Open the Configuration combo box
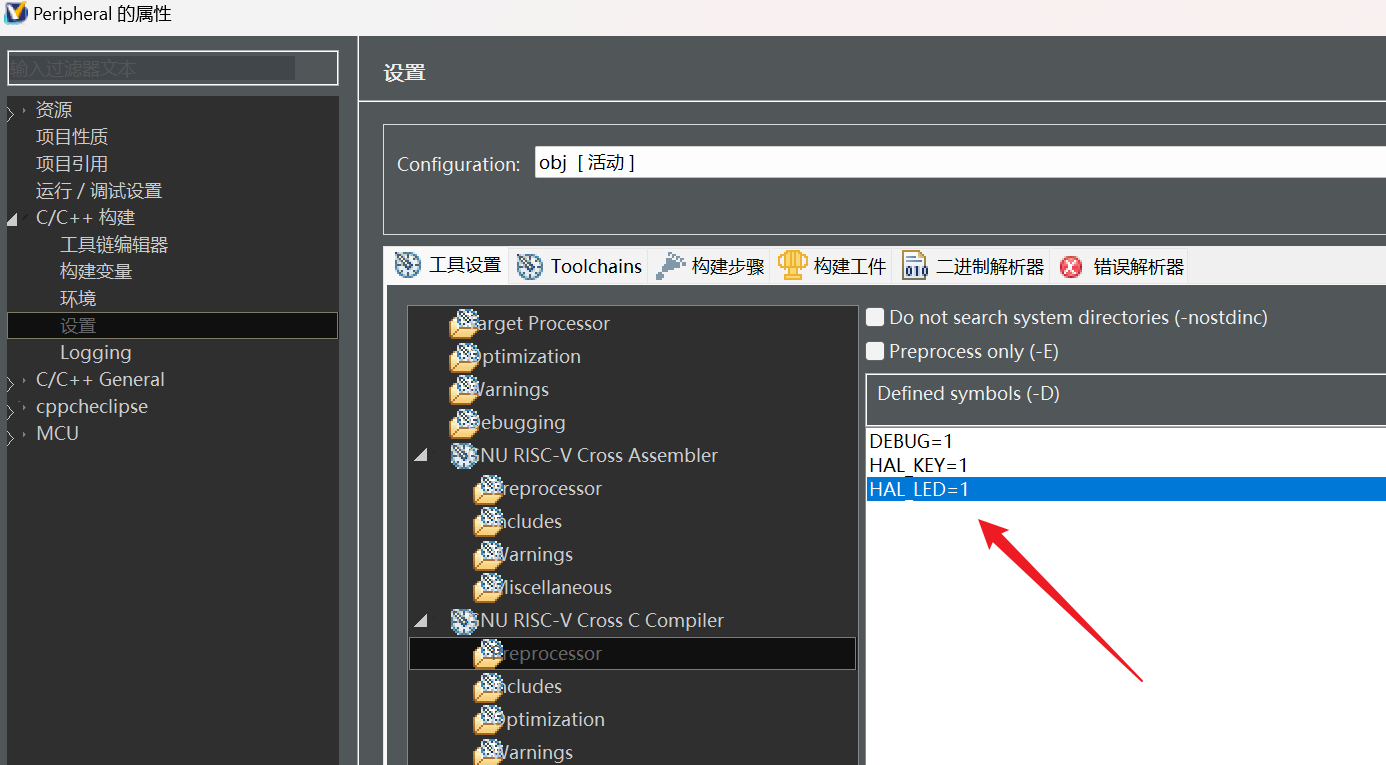The image size is (1386, 765). click(958, 163)
